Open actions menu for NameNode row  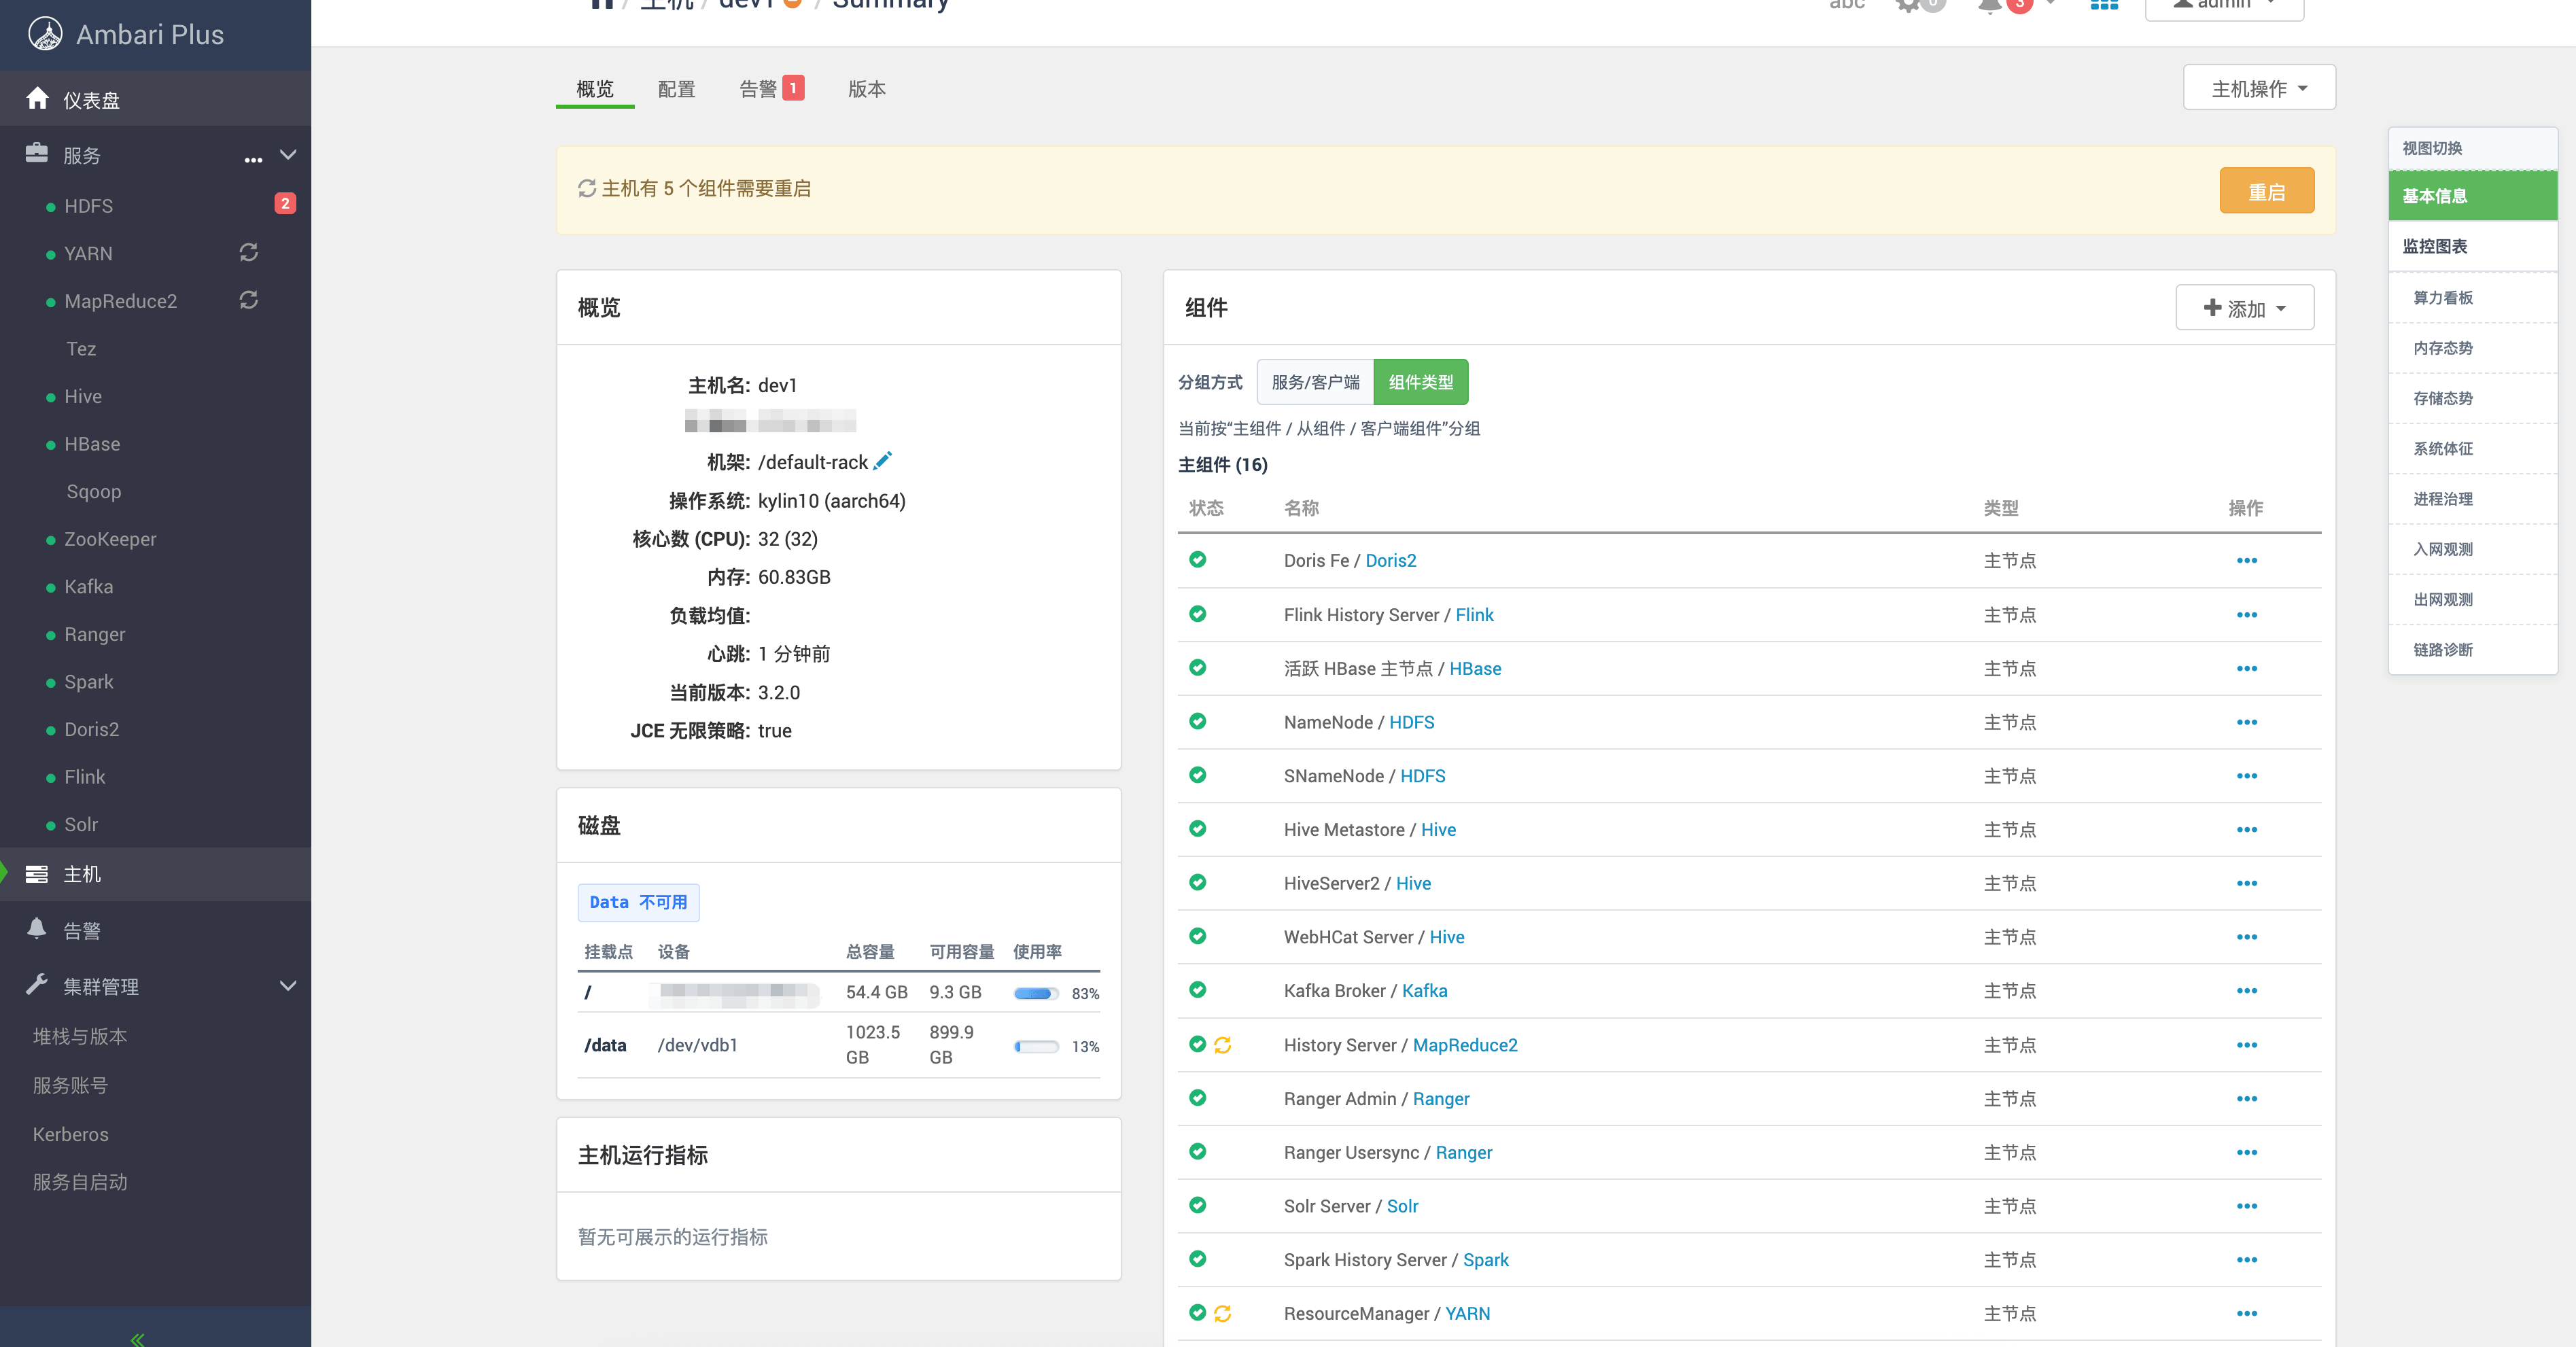click(2246, 722)
